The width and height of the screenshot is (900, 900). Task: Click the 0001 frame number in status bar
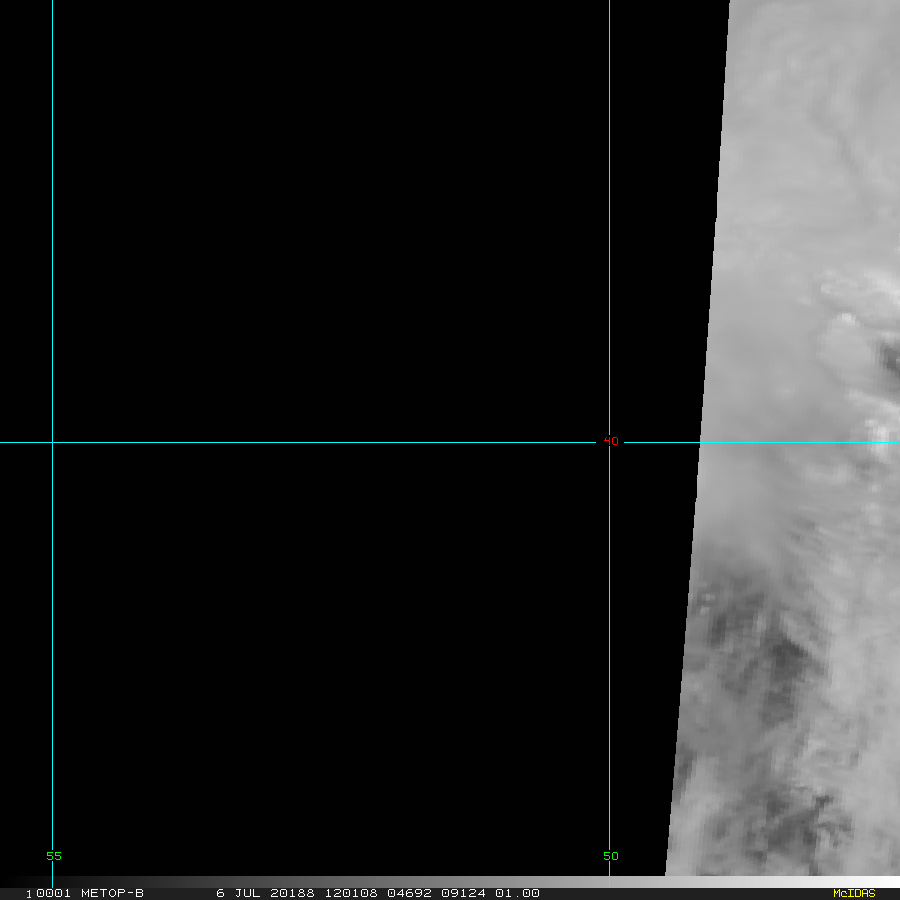[x=48, y=893]
